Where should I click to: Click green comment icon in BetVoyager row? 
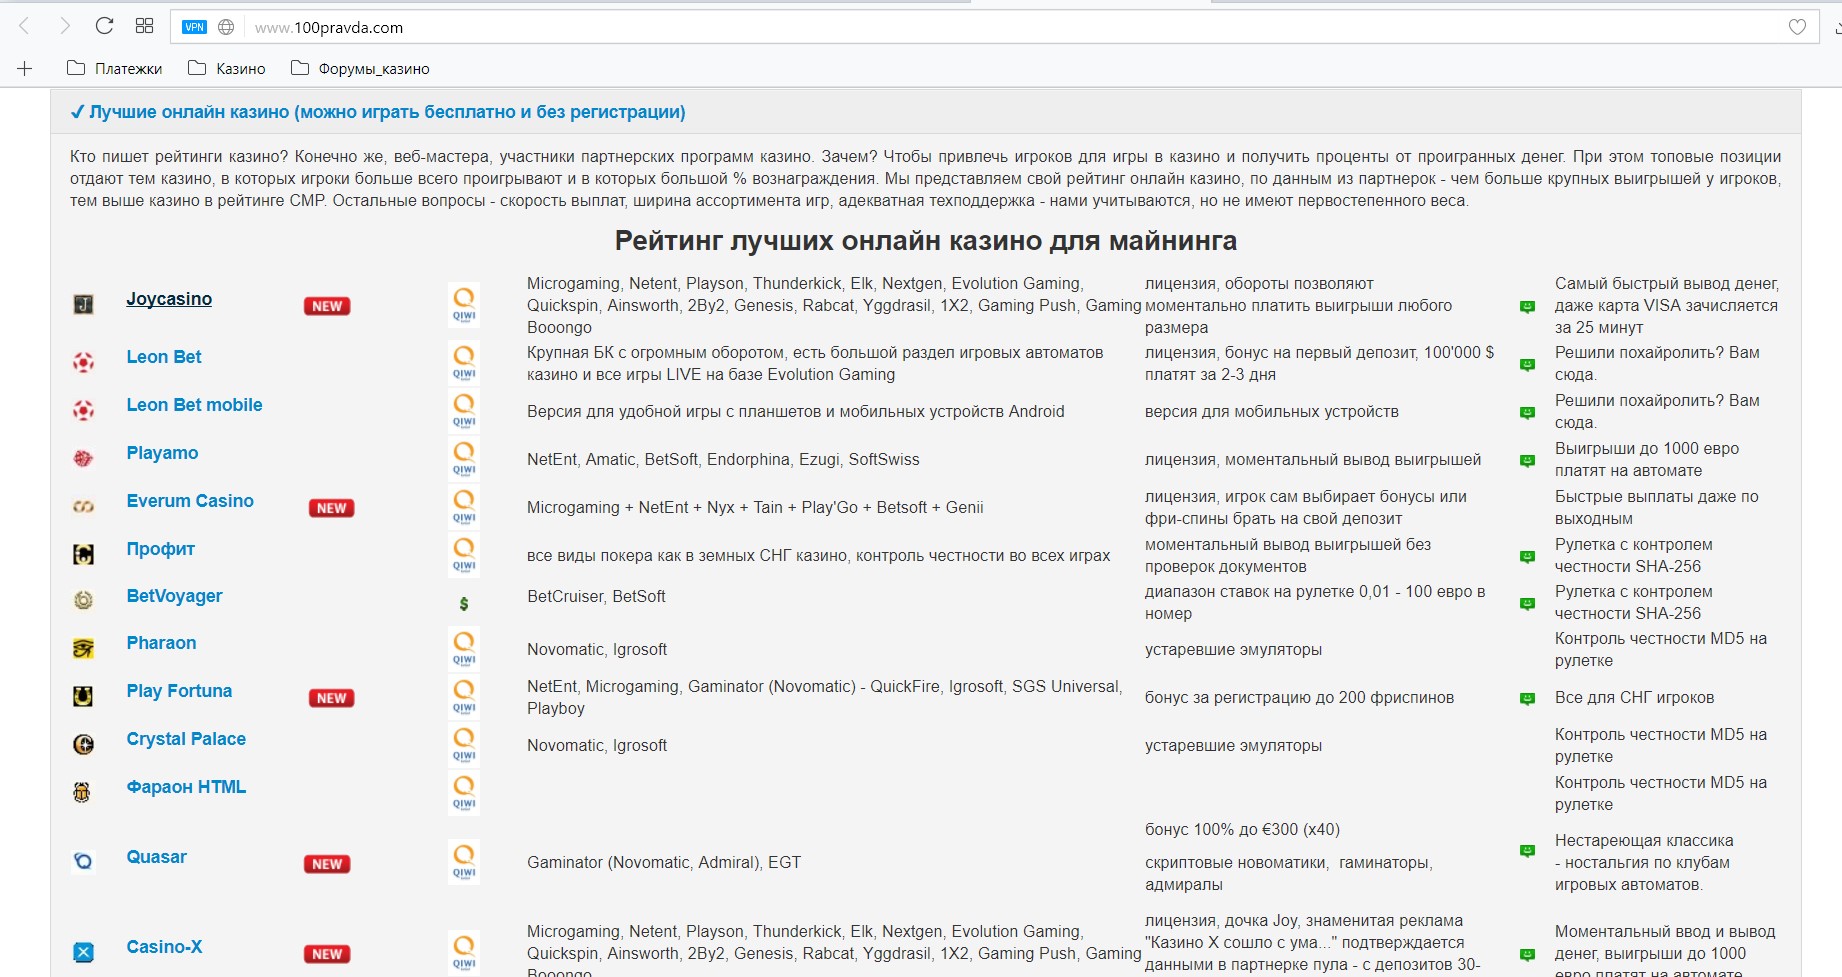pos(1527,604)
